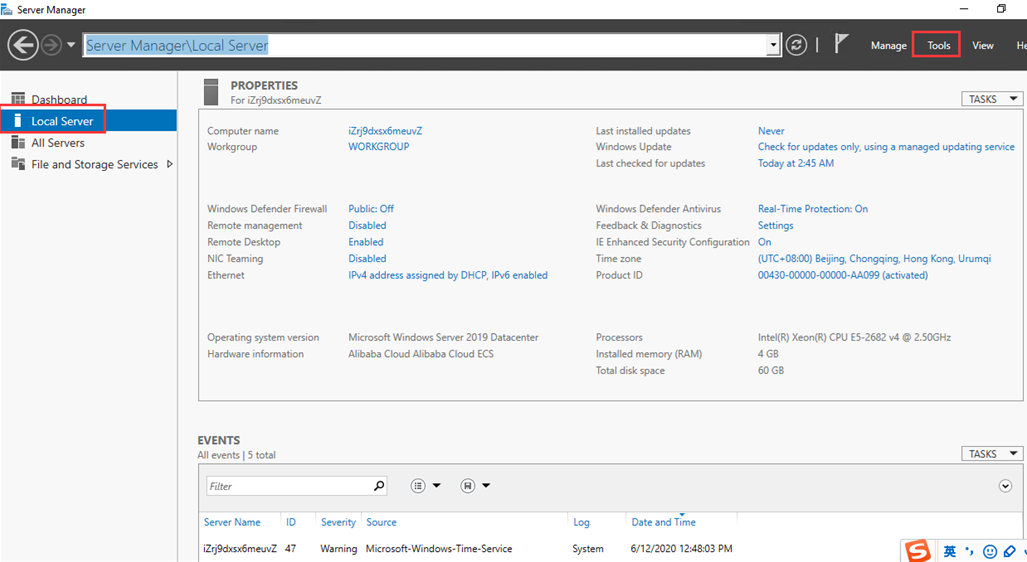The image size is (1027, 562).
Task: Click the Remote management Disabled link
Action: (x=367, y=225)
